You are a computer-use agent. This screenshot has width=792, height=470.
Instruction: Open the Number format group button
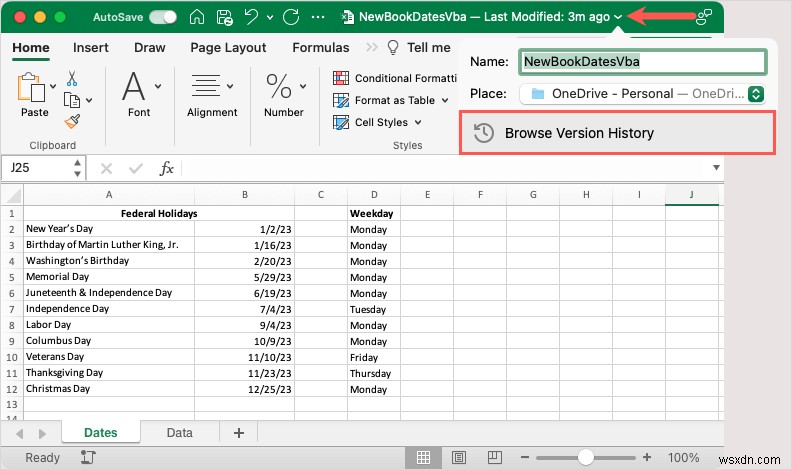284,94
